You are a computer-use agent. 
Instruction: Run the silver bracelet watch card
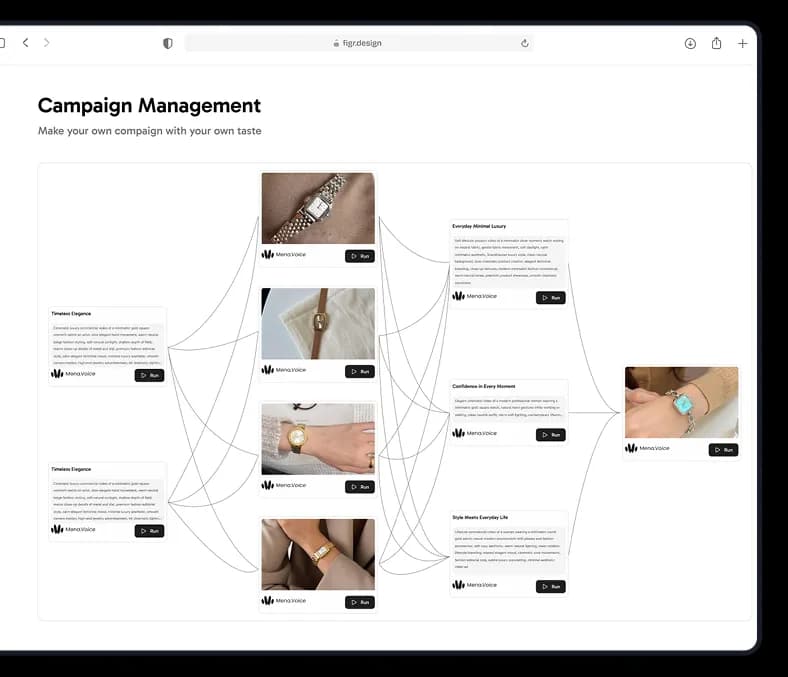click(x=360, y=256)
